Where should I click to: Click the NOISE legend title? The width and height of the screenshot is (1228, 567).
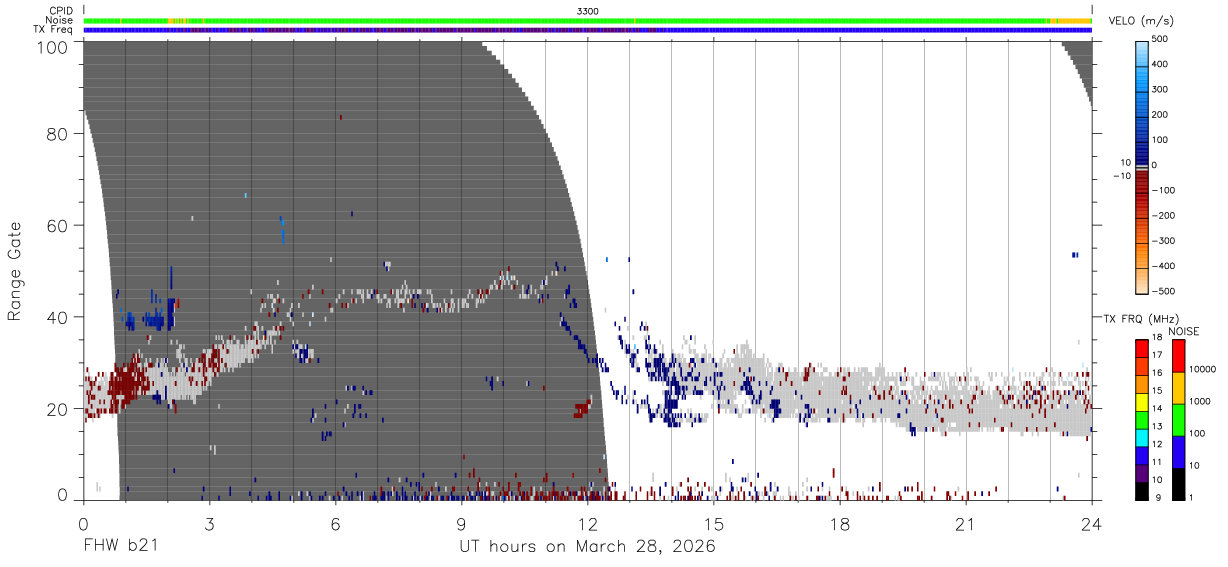pos(1184,331)
